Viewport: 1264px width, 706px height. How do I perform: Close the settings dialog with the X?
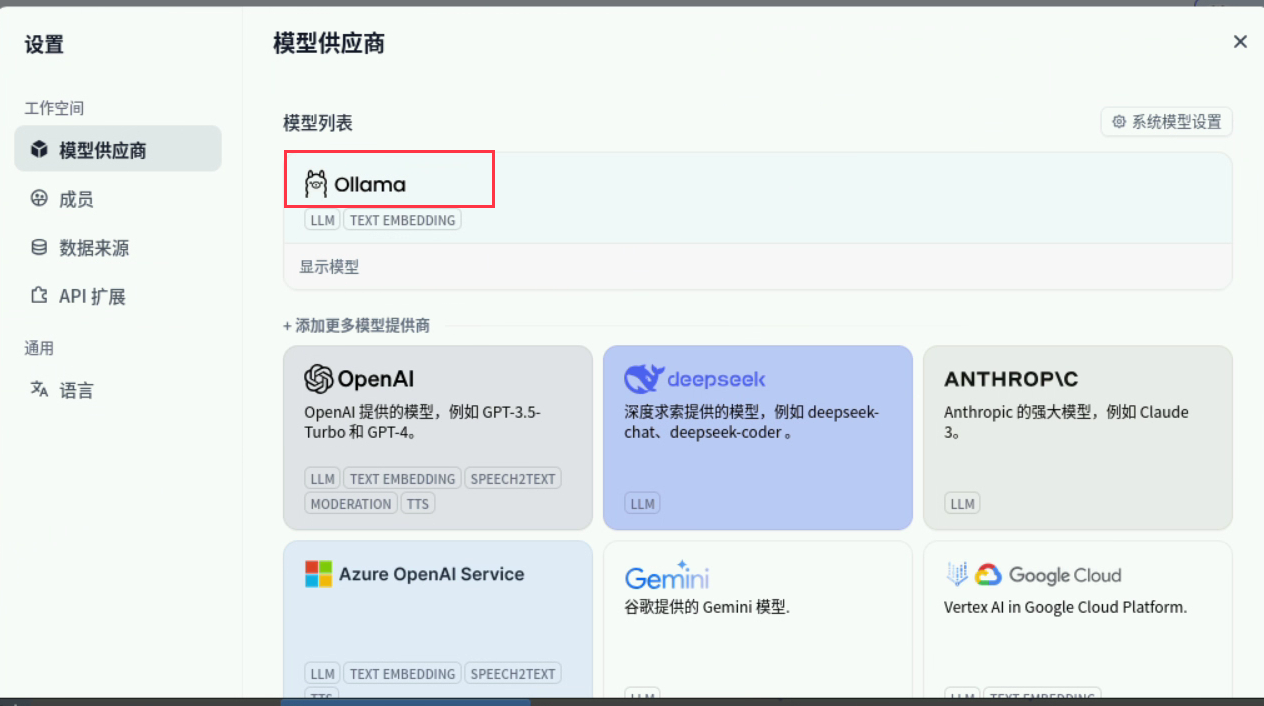pyautogui.click(x=1240, y=42)
